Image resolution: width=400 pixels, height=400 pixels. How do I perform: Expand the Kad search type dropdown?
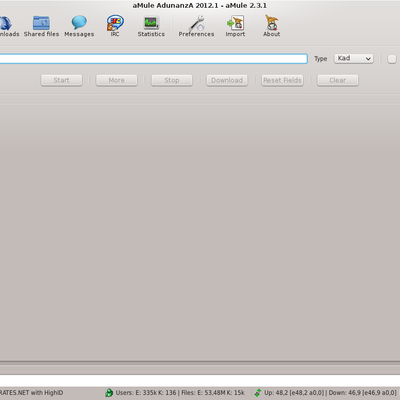354,59
